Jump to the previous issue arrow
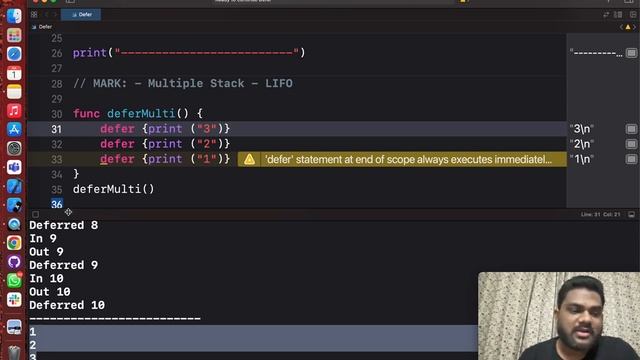 (621, 27)
